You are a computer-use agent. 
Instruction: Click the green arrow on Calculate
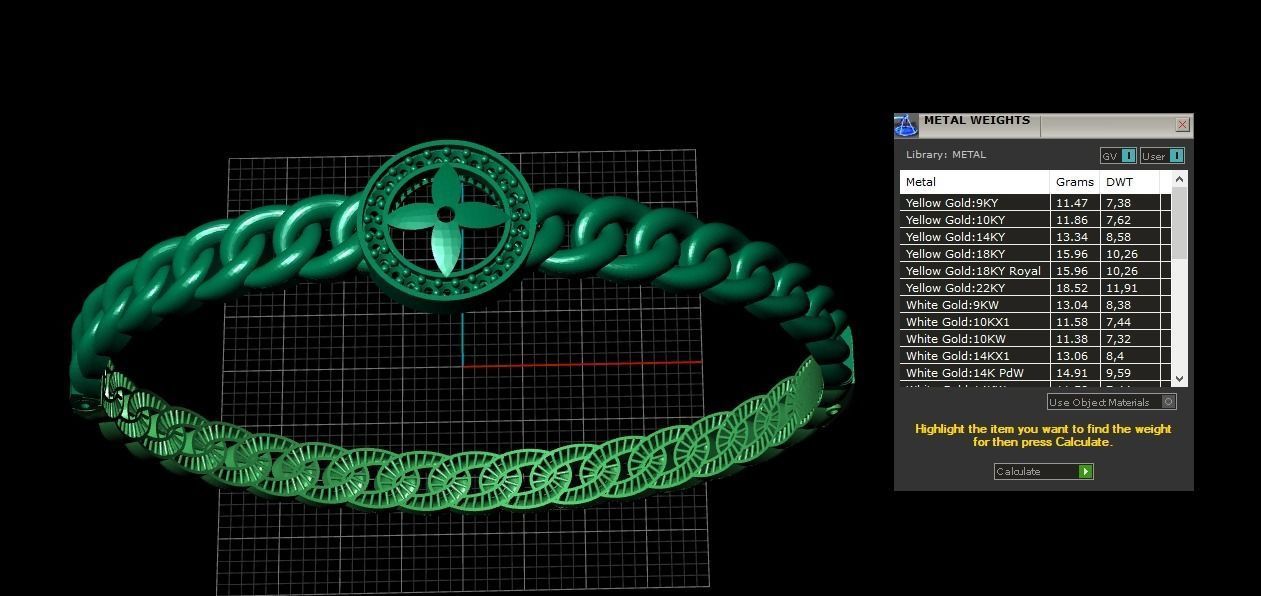[1086, 471]
